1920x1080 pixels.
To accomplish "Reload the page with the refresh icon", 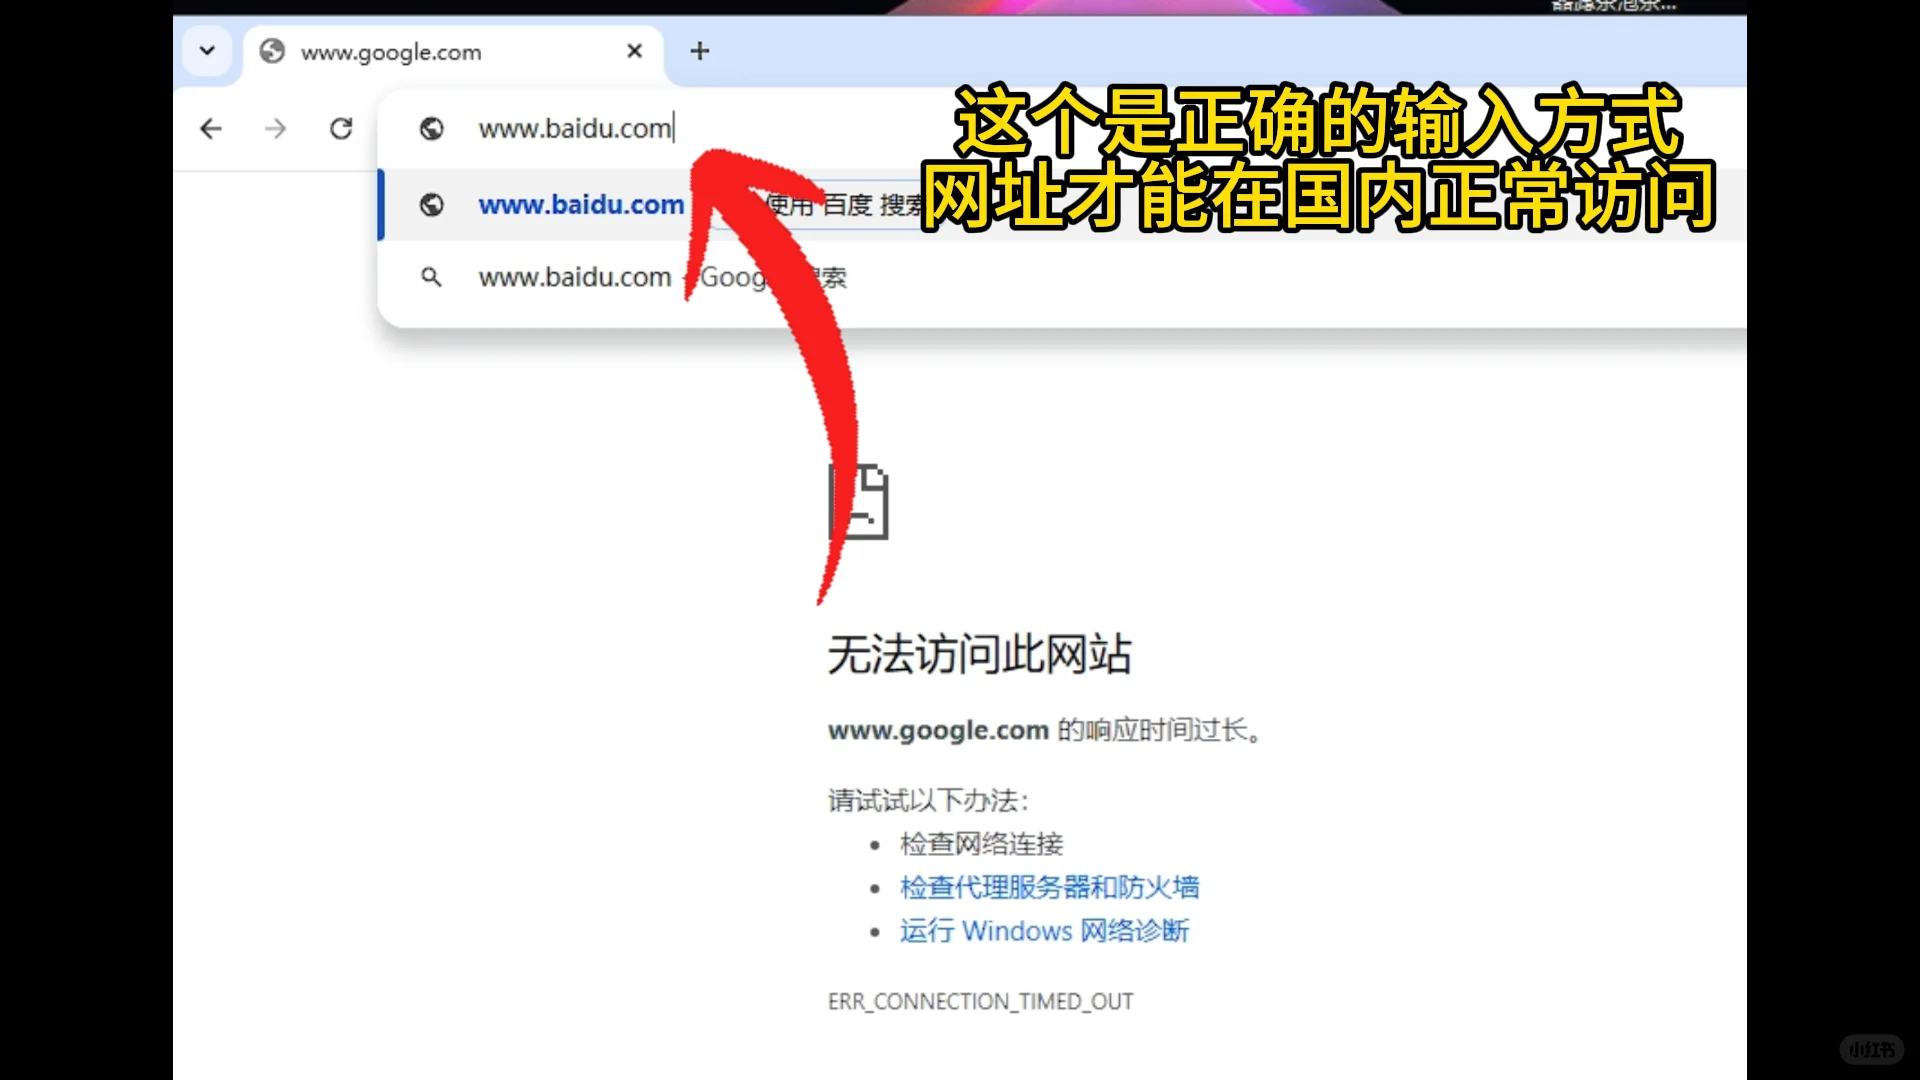I will 341,129.
